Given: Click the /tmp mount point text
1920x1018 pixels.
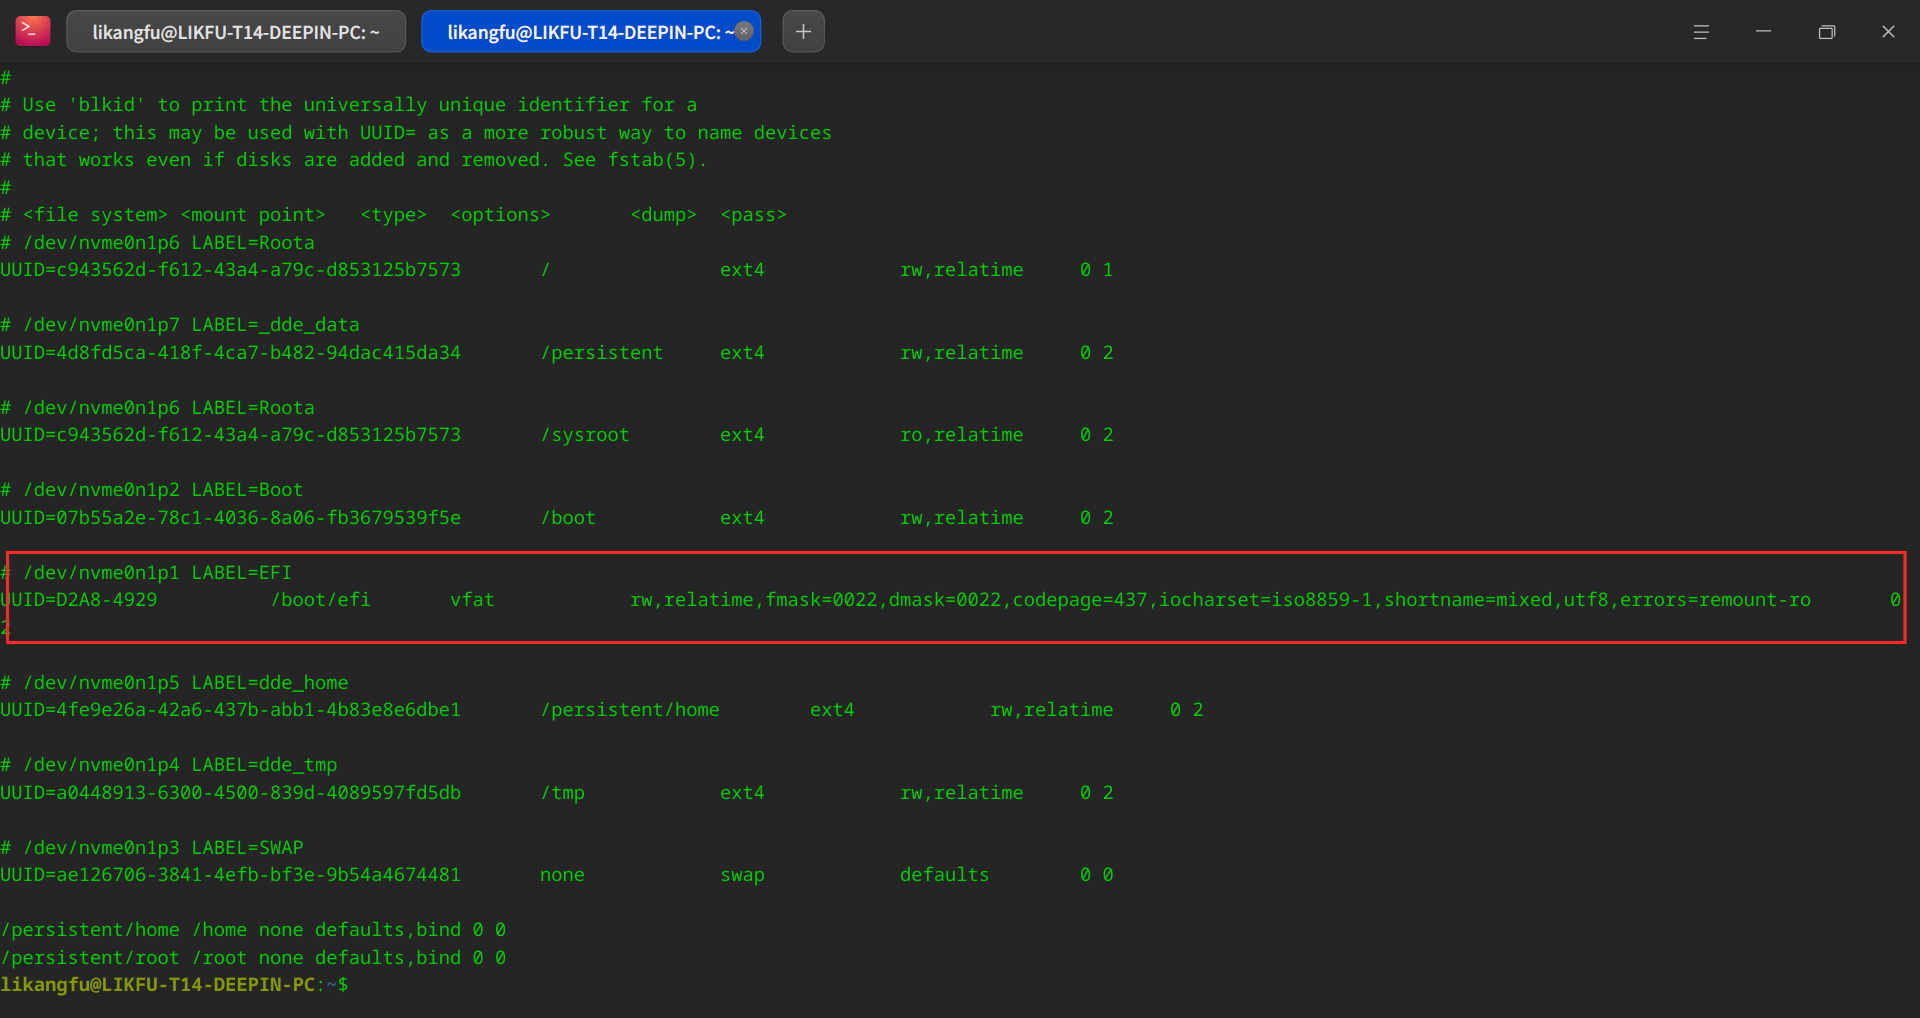Looking at the screenshot, I should [563, 793].
